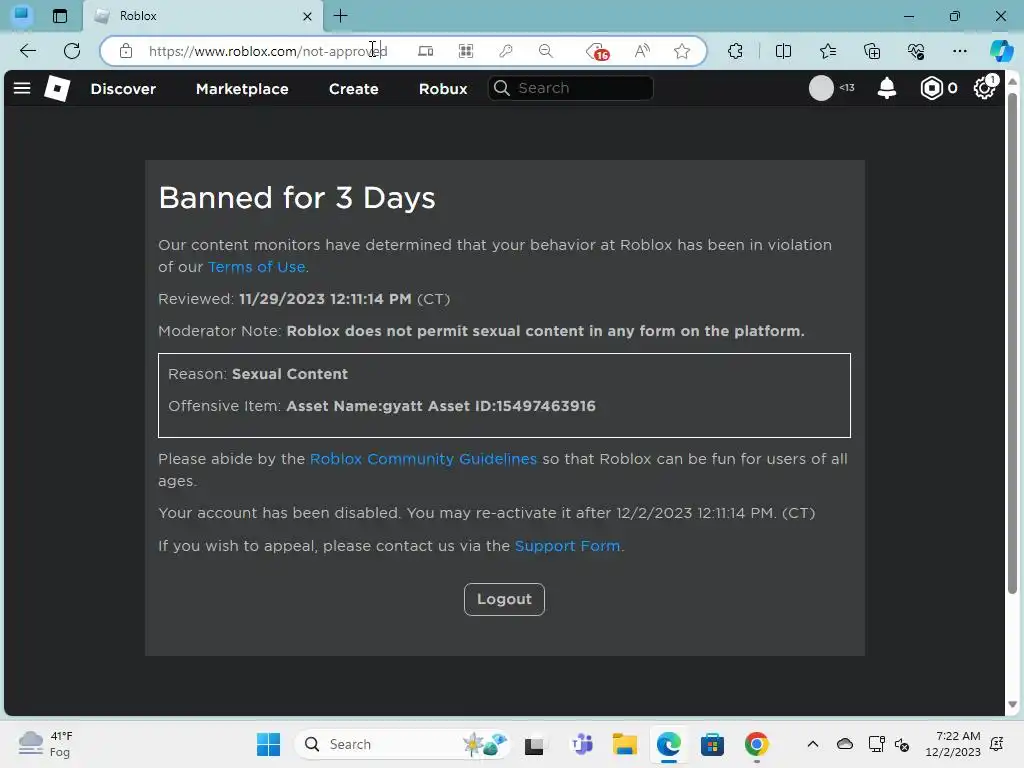The width and height of the screenshot is (1024, 768).
Task: Open the zoom control in address bar
Action: tap(546, 51)
